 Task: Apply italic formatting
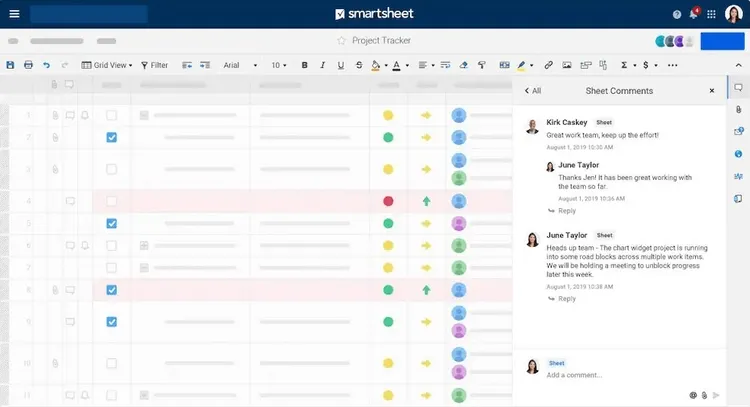click(x=322, y=65)
